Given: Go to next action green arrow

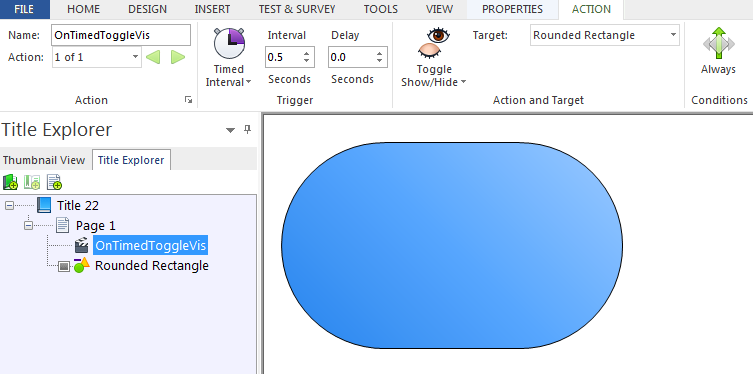Looking at the screenshot, I should pos(178,57).
